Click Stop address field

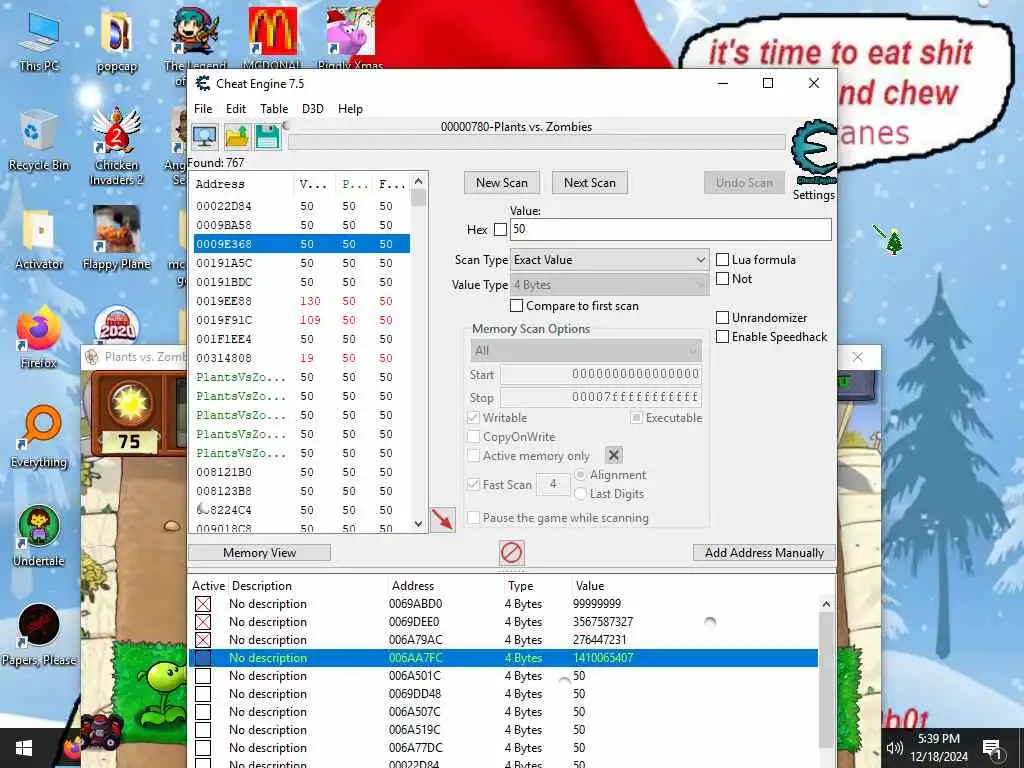[601, 397]
